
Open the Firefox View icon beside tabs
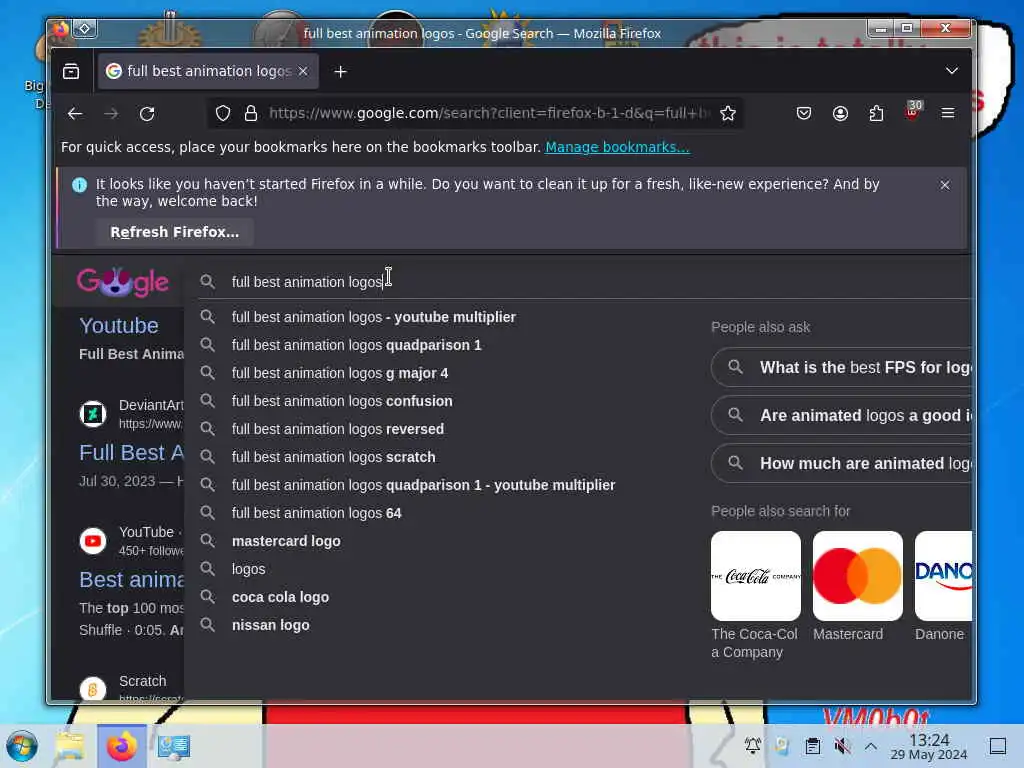[71, 71]
